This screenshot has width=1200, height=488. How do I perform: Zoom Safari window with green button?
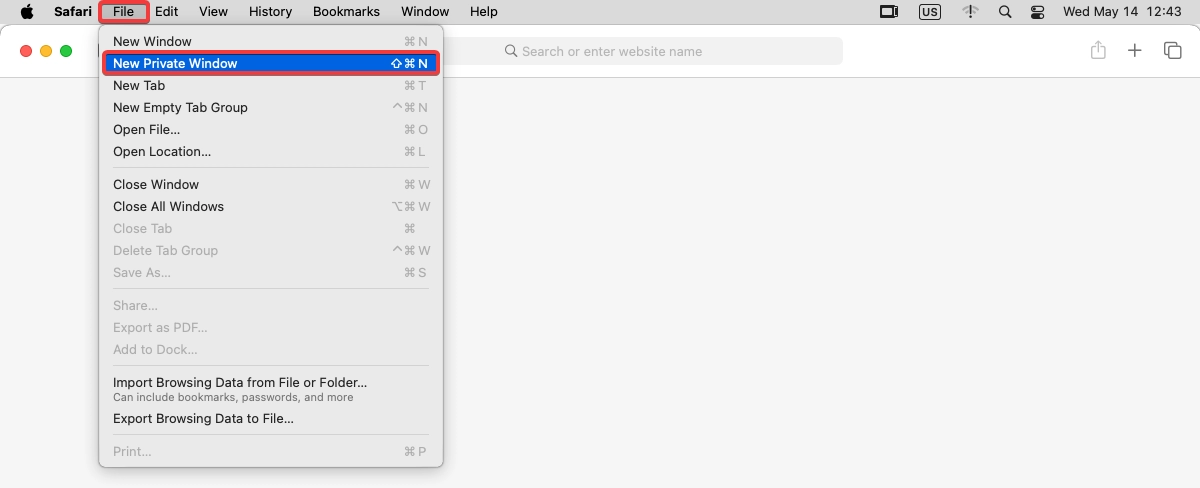point(66,51)
